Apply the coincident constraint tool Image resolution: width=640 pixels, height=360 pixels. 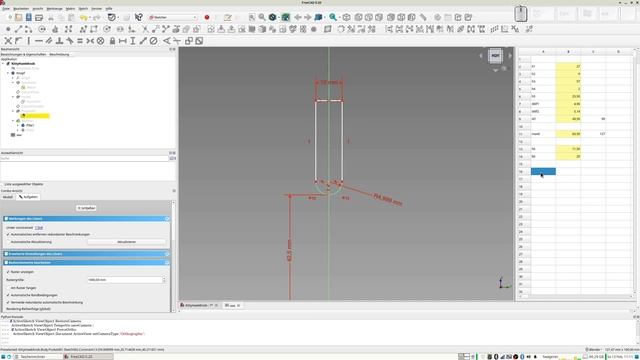pos(8,41)
